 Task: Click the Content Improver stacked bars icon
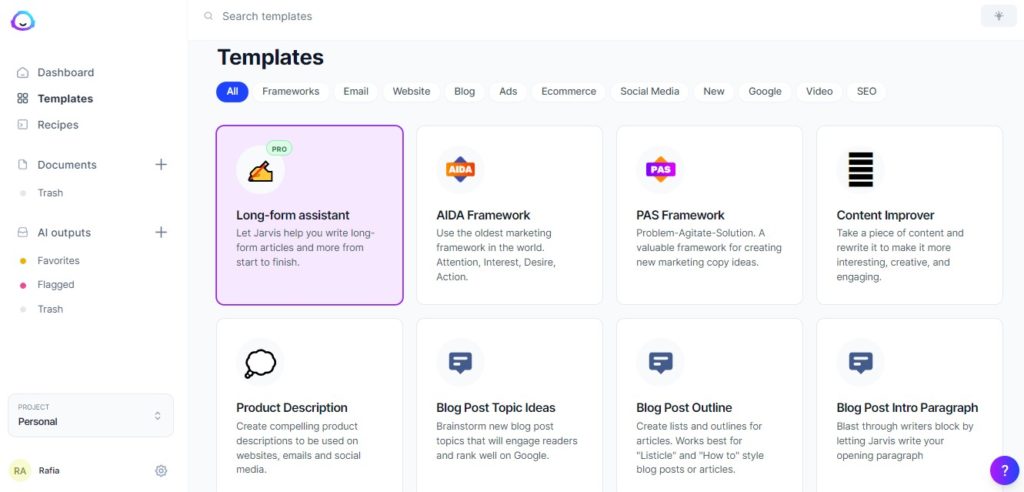click(861, 170)
